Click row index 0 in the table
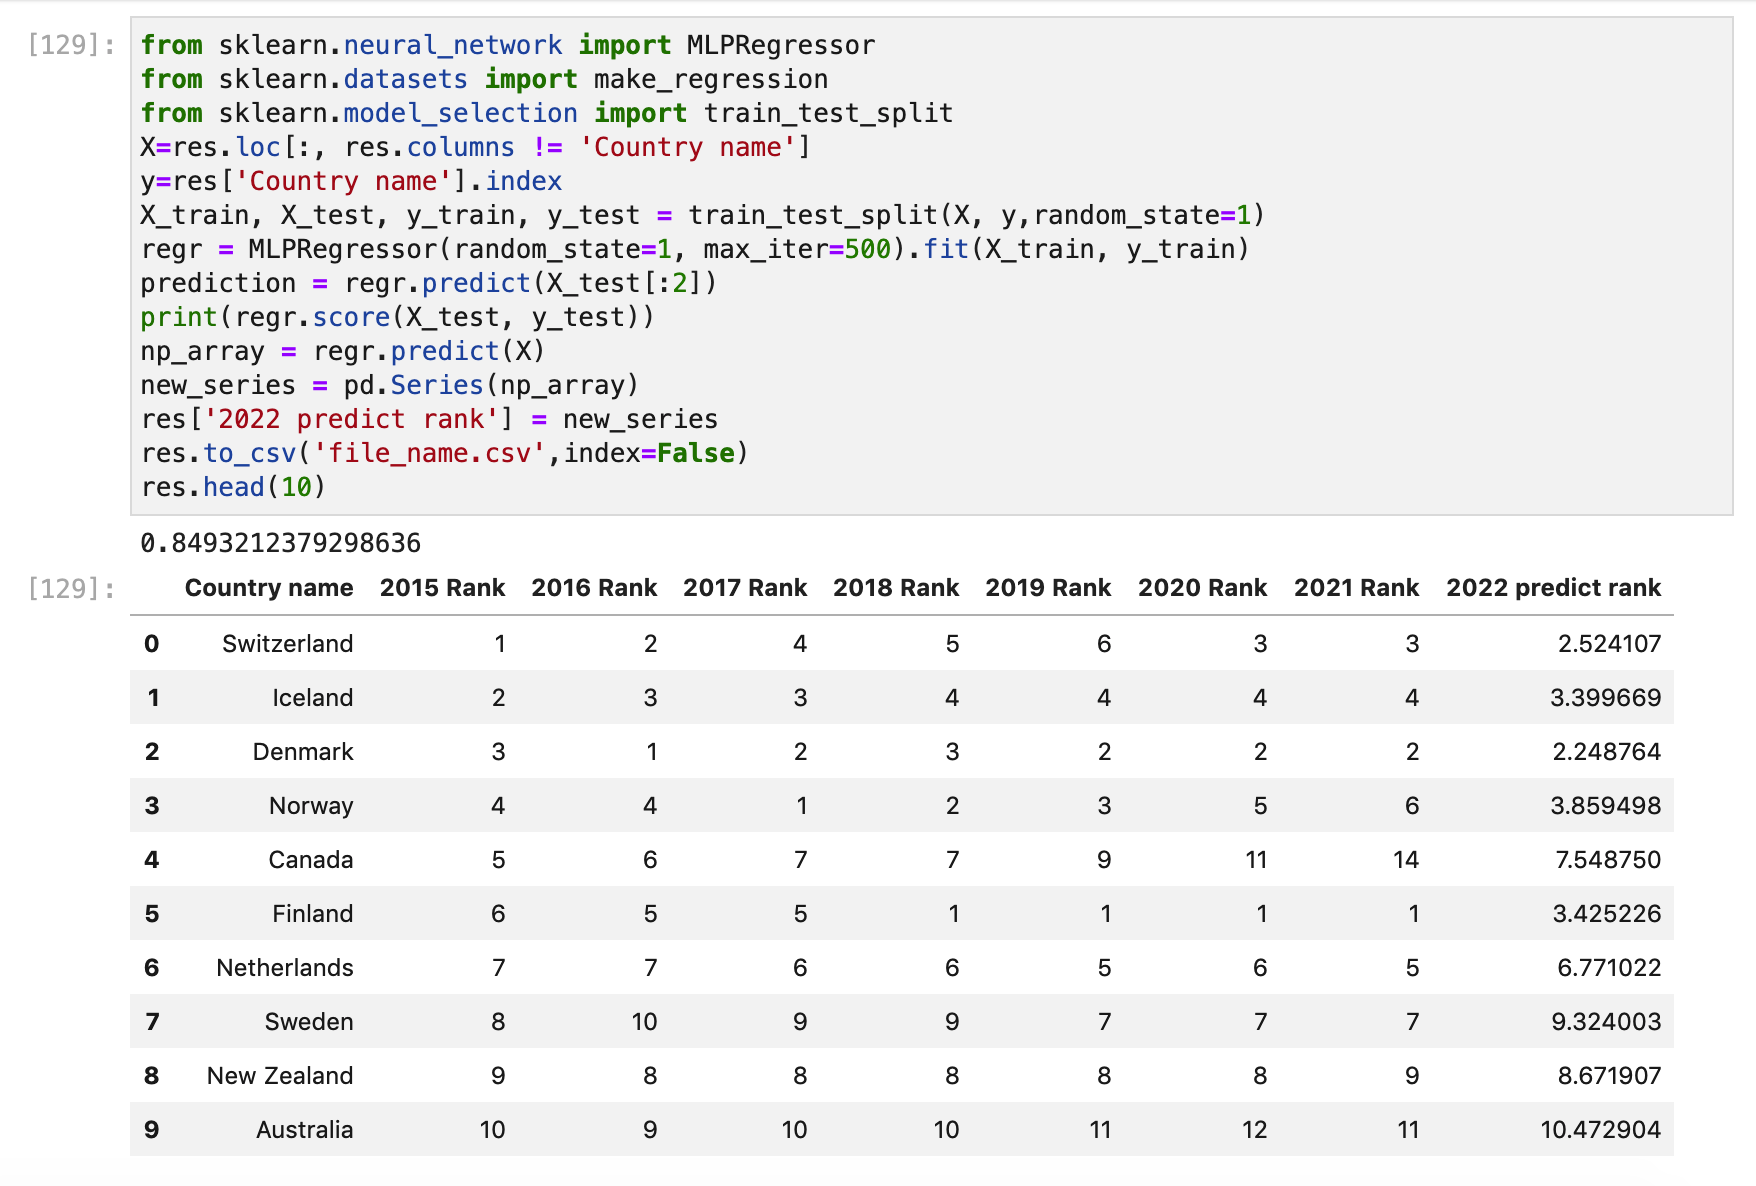The width and height of the screenshot is (1756, 1186). point(152,644)
